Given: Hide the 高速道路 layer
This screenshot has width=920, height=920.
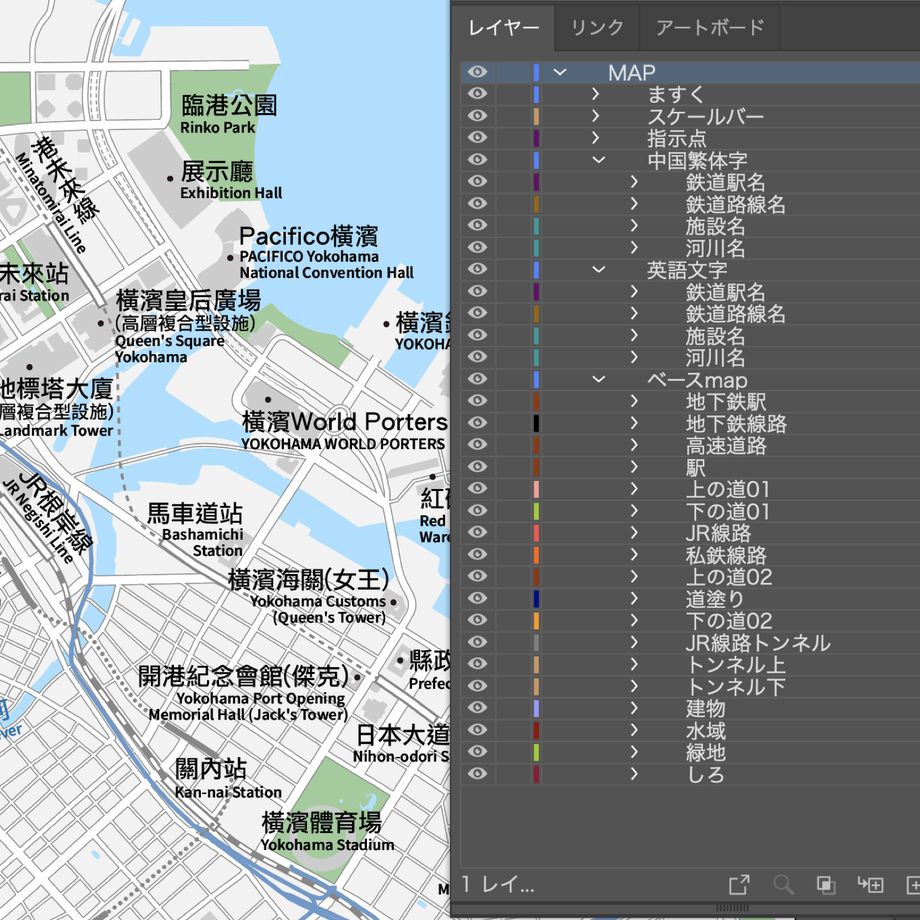Looking at the screenshot, I should tap(478, 445).
